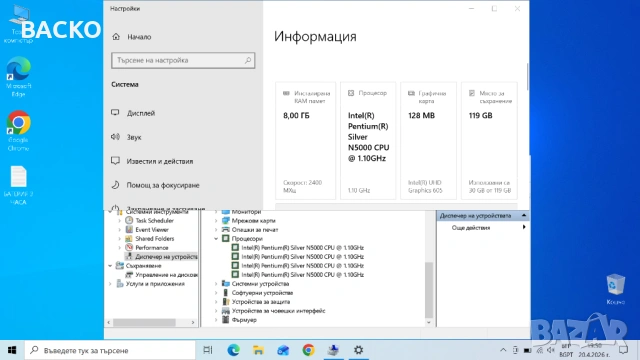Select Performance in the tree
The width and height of the screenshot is (640, 360).
[151, 247]
